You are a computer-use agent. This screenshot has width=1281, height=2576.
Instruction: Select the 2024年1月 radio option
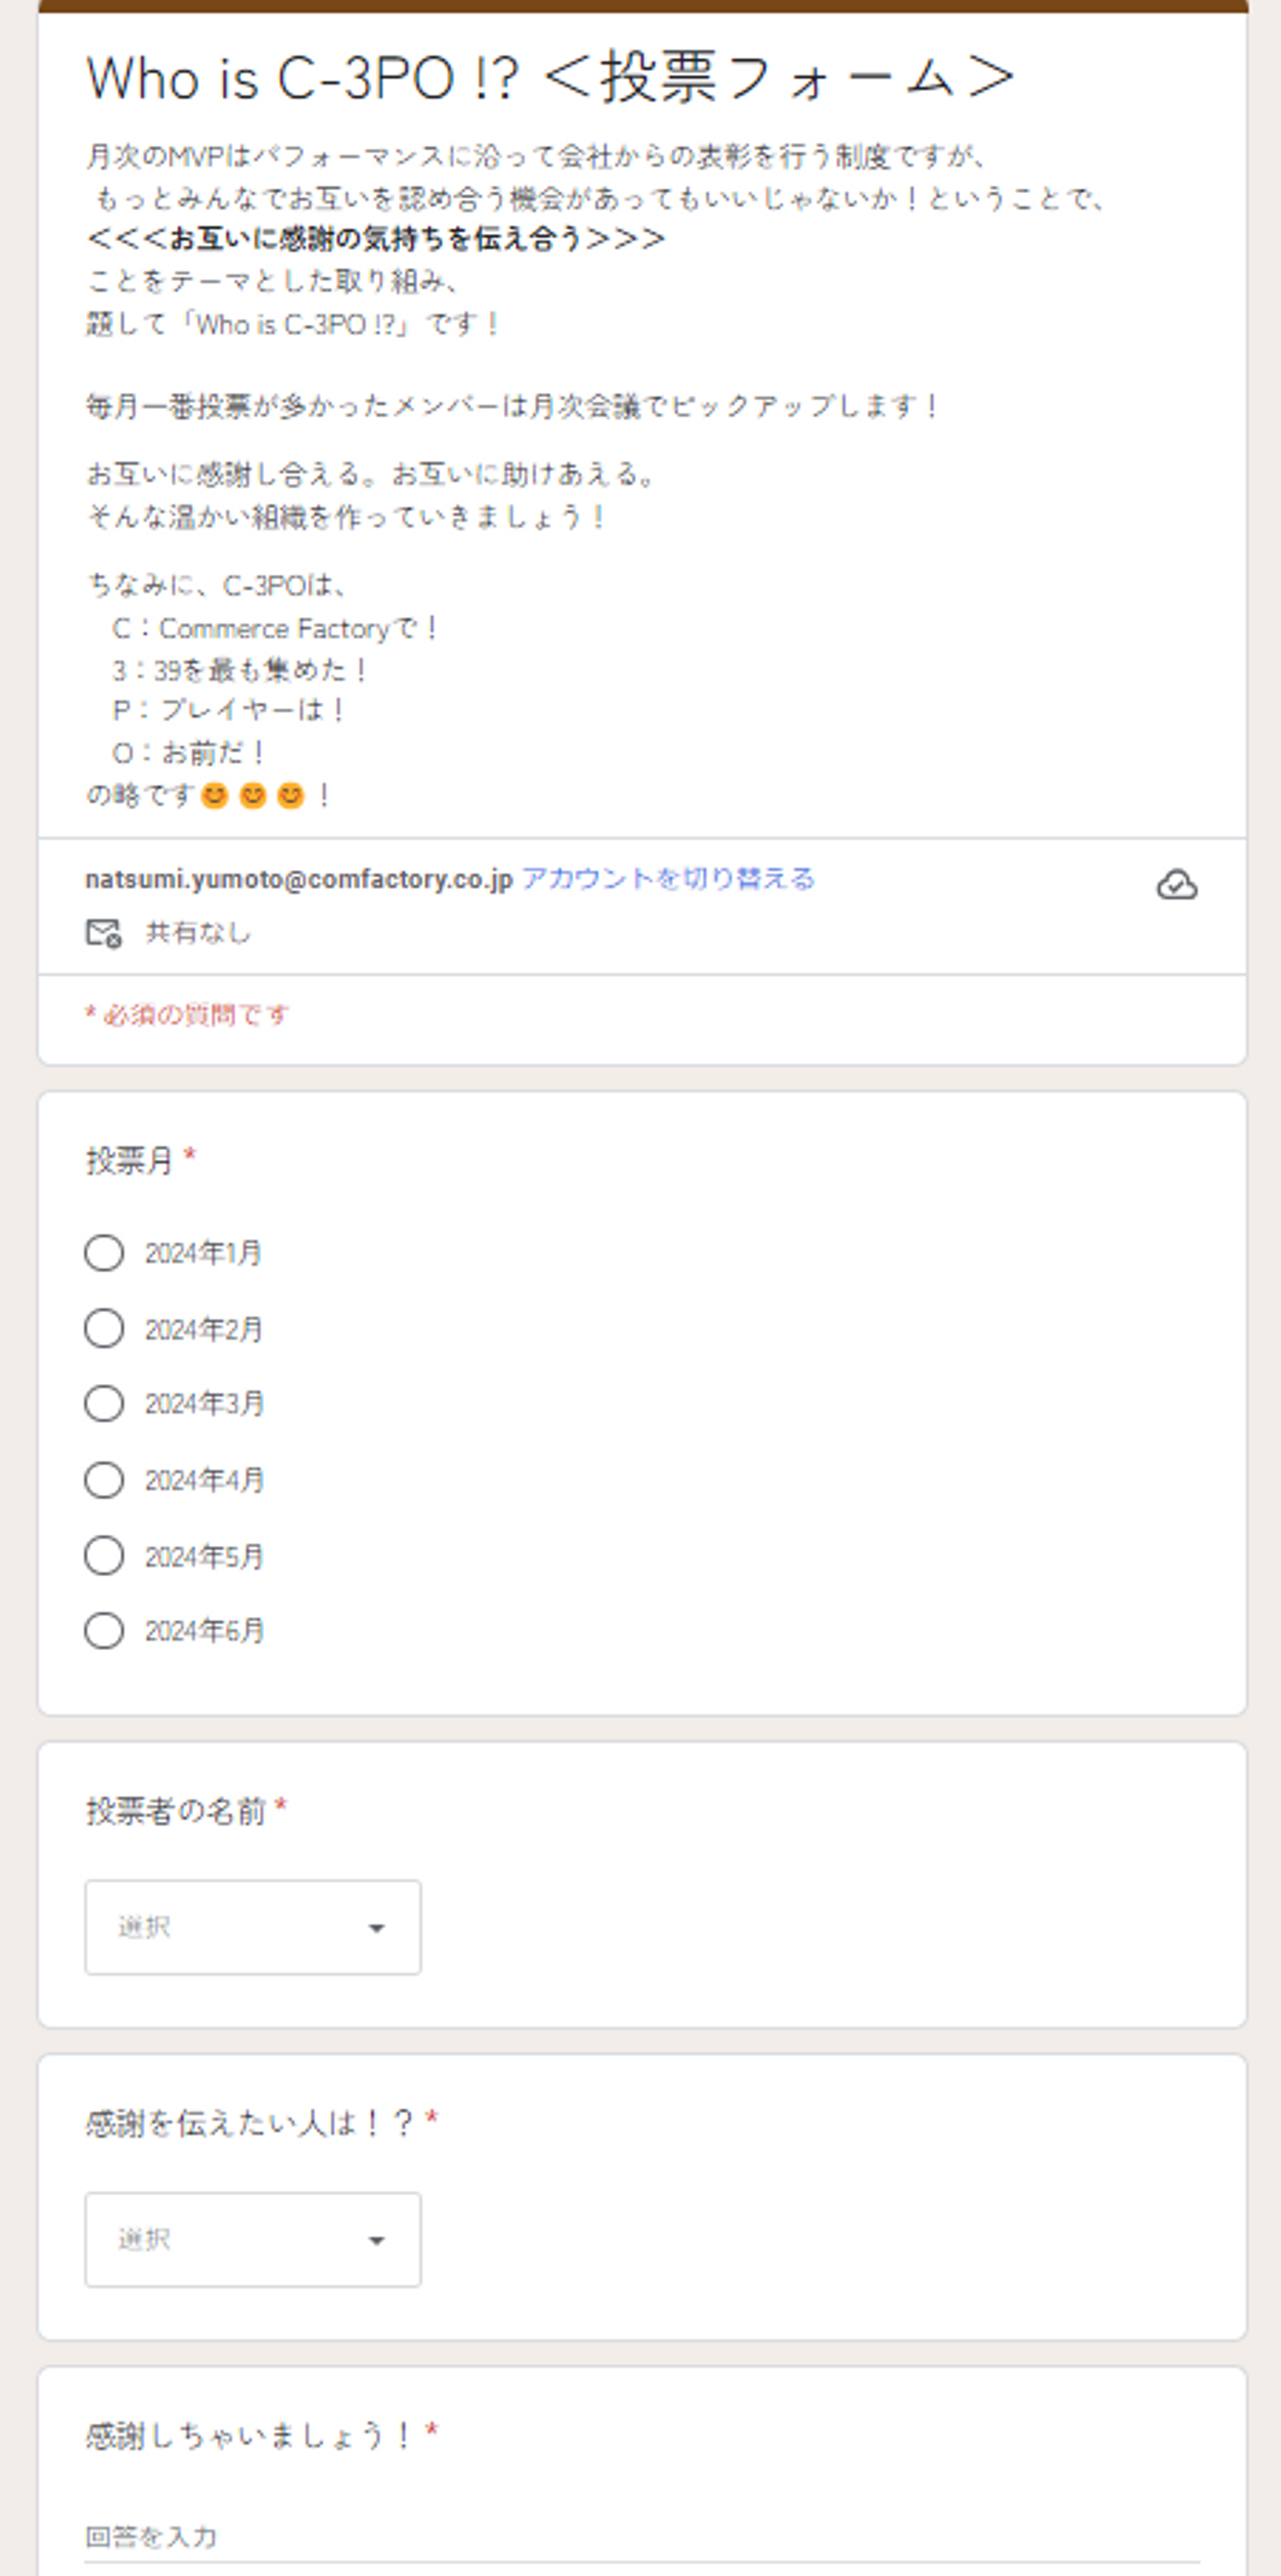coord(104,1253)
